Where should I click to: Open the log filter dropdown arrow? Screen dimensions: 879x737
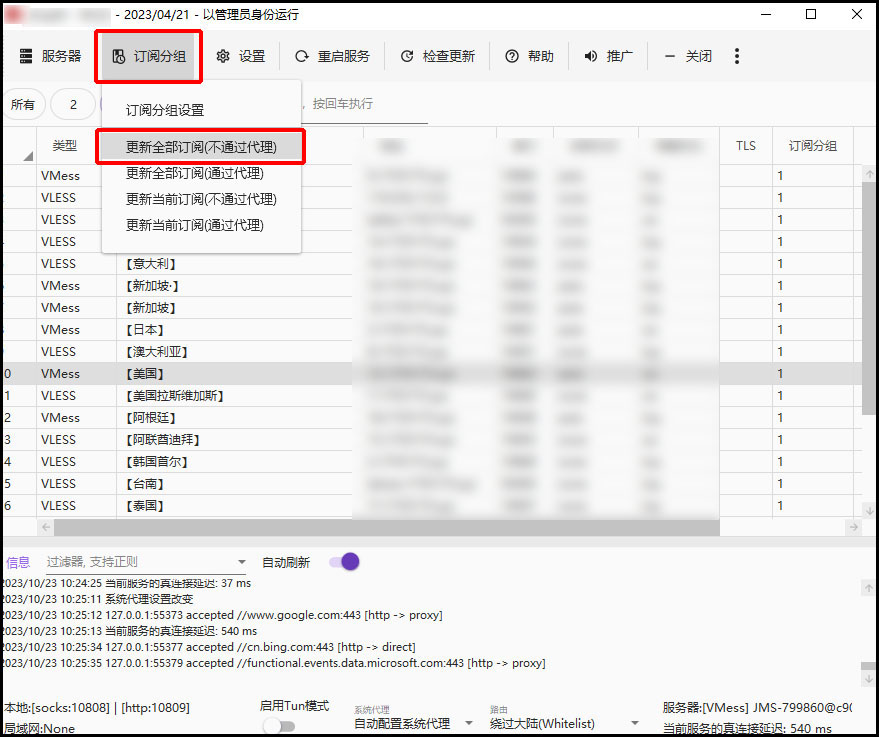point(241,562)
